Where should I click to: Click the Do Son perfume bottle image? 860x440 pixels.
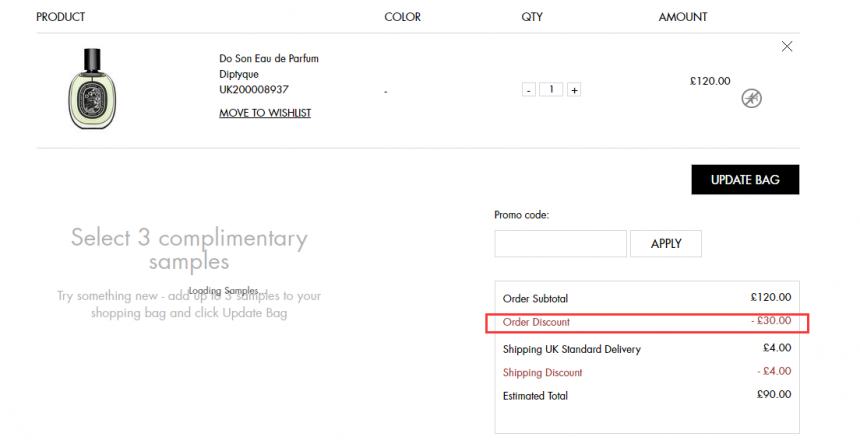pos(92,89)
